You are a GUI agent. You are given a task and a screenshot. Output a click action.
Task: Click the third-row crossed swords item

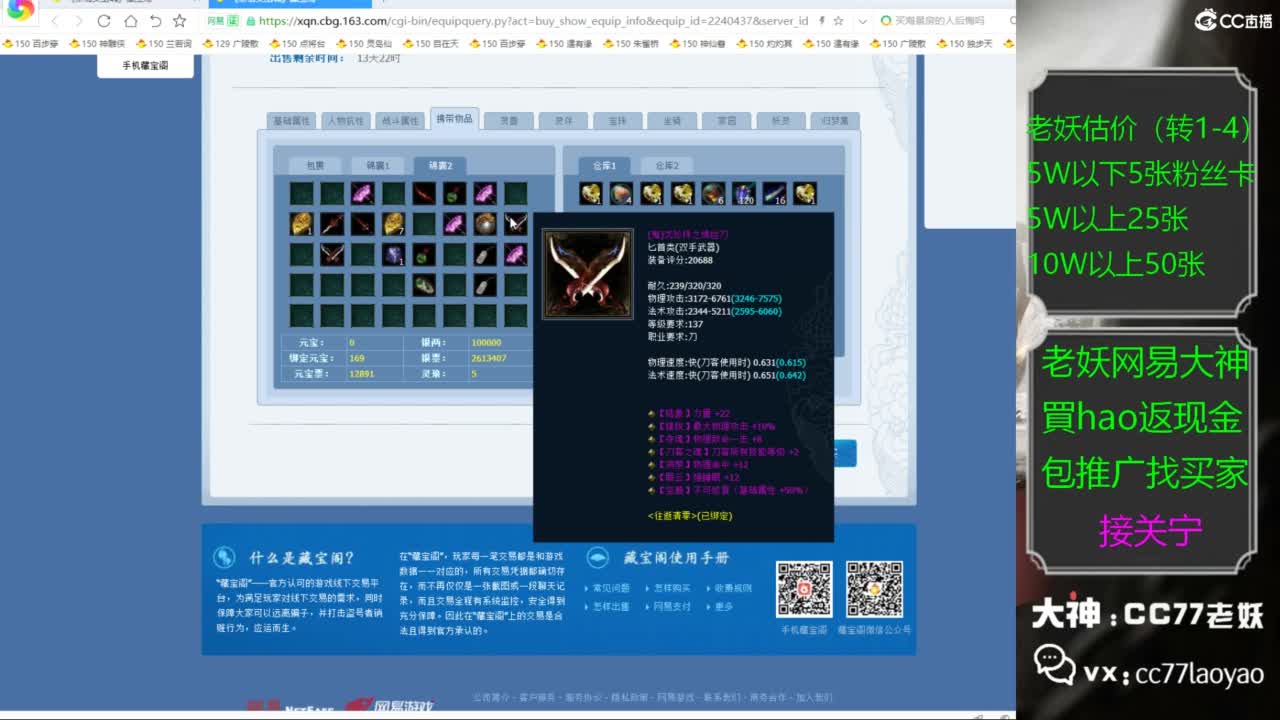[332, 255]
